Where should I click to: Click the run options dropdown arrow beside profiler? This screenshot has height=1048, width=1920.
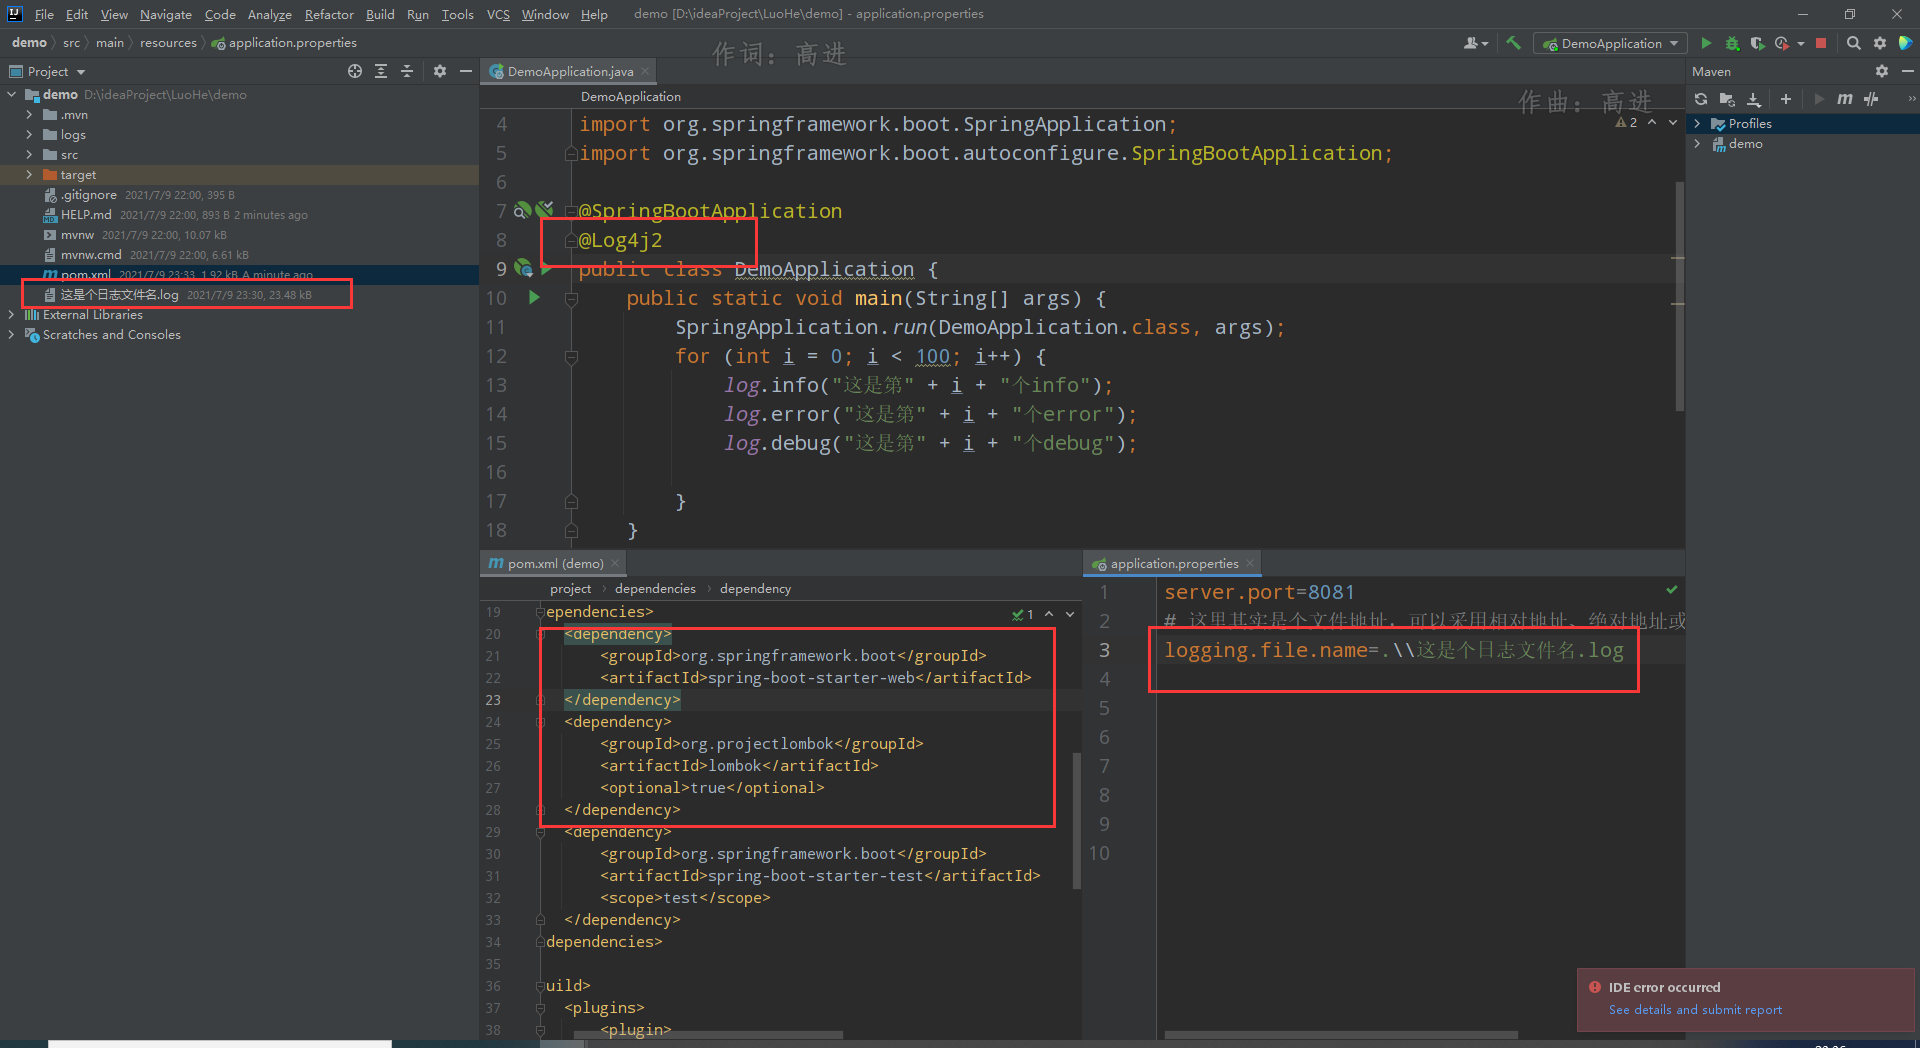tap(1800, 43)
